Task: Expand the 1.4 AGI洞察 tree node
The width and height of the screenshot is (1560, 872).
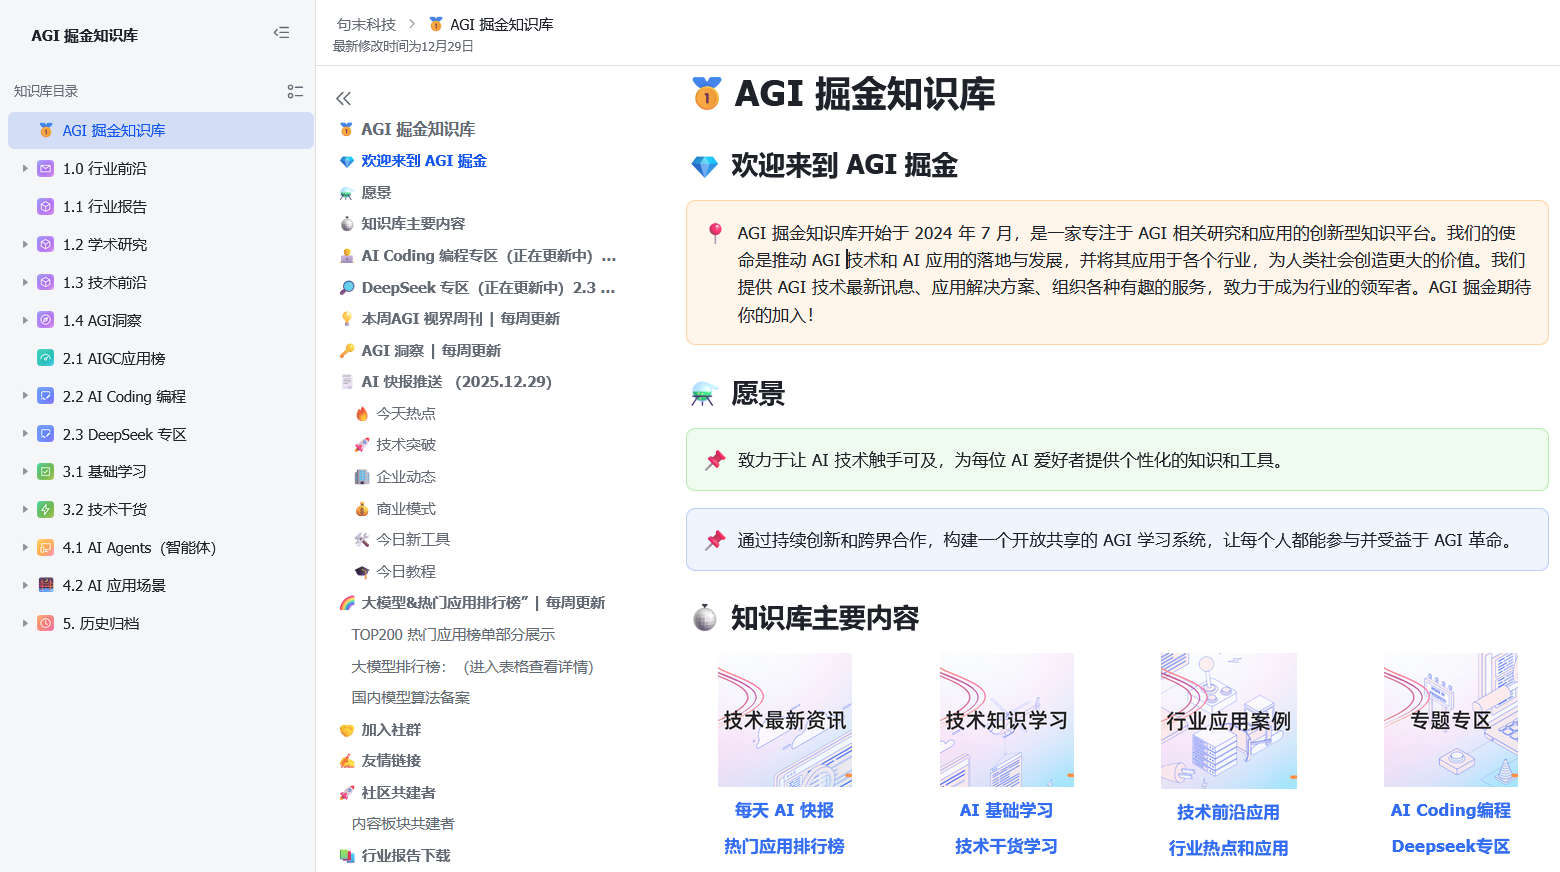Action: click(25, 320)
